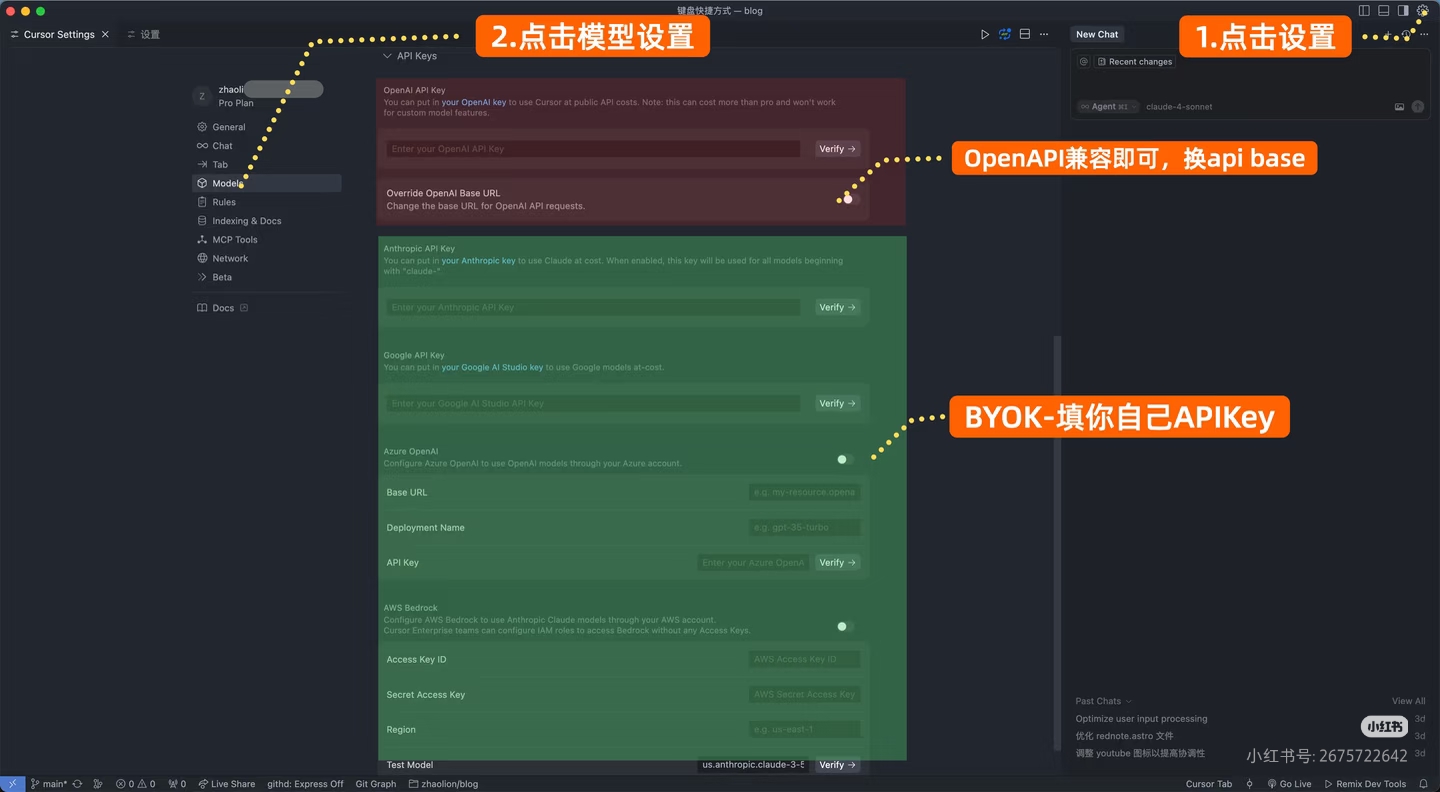Focus the Azure Base URL field

click(x=805, y=492)
